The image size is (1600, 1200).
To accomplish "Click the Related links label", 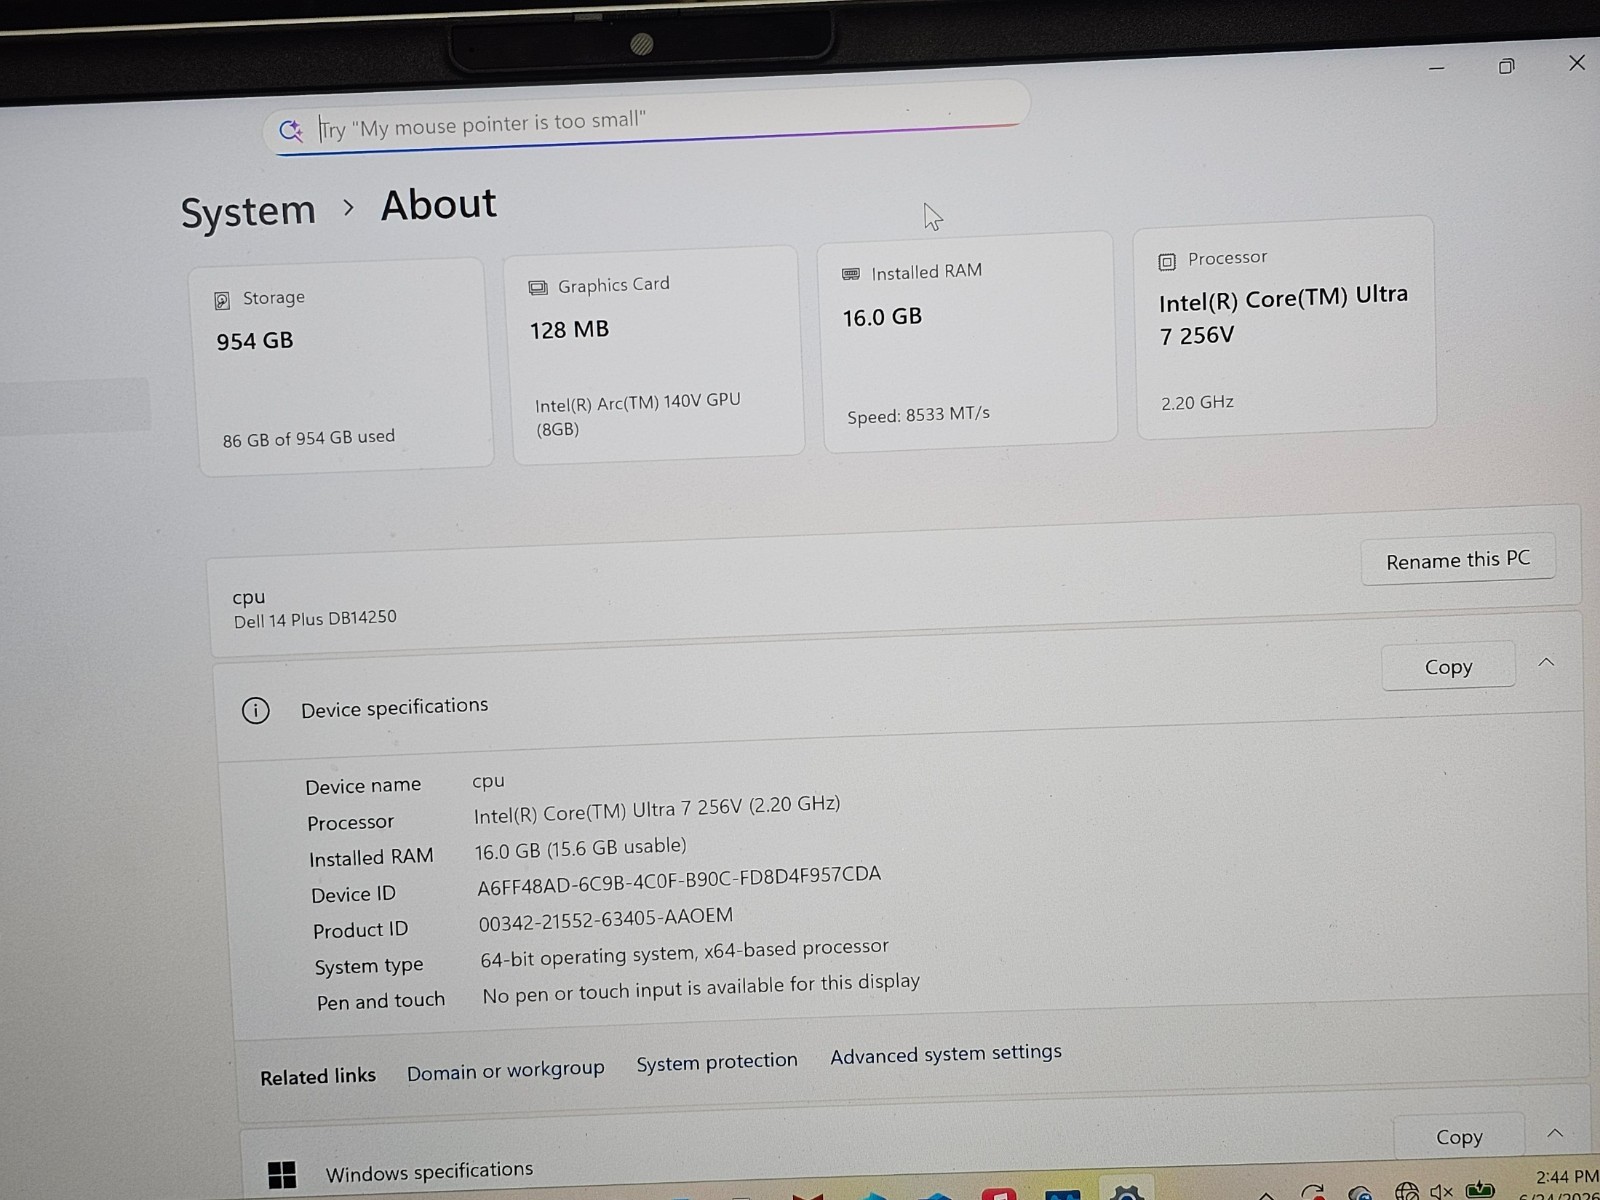I will tap(318, 1077).
